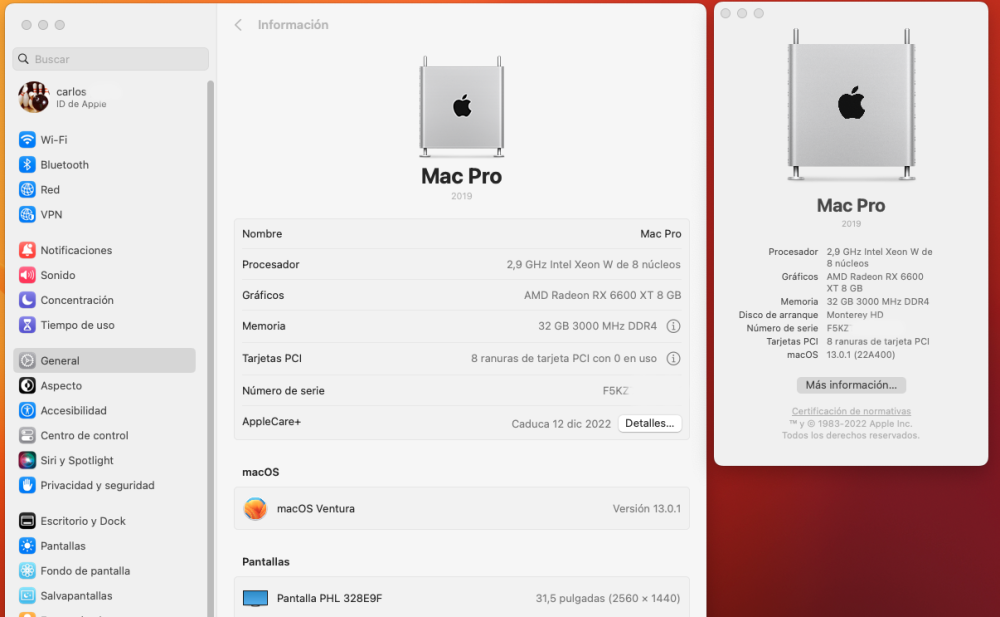Click the info icon next to Memoria
1000x617 pixels.
[x=673, y=325]
